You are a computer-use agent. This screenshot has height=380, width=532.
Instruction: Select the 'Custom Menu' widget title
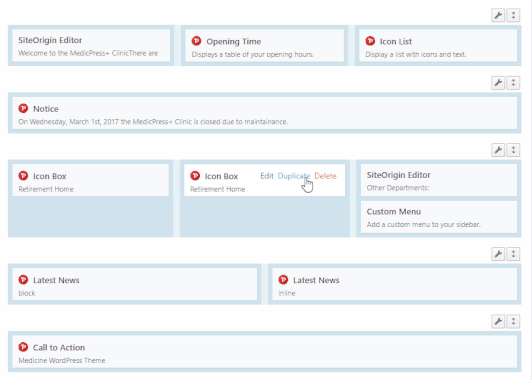pos(394,211)
